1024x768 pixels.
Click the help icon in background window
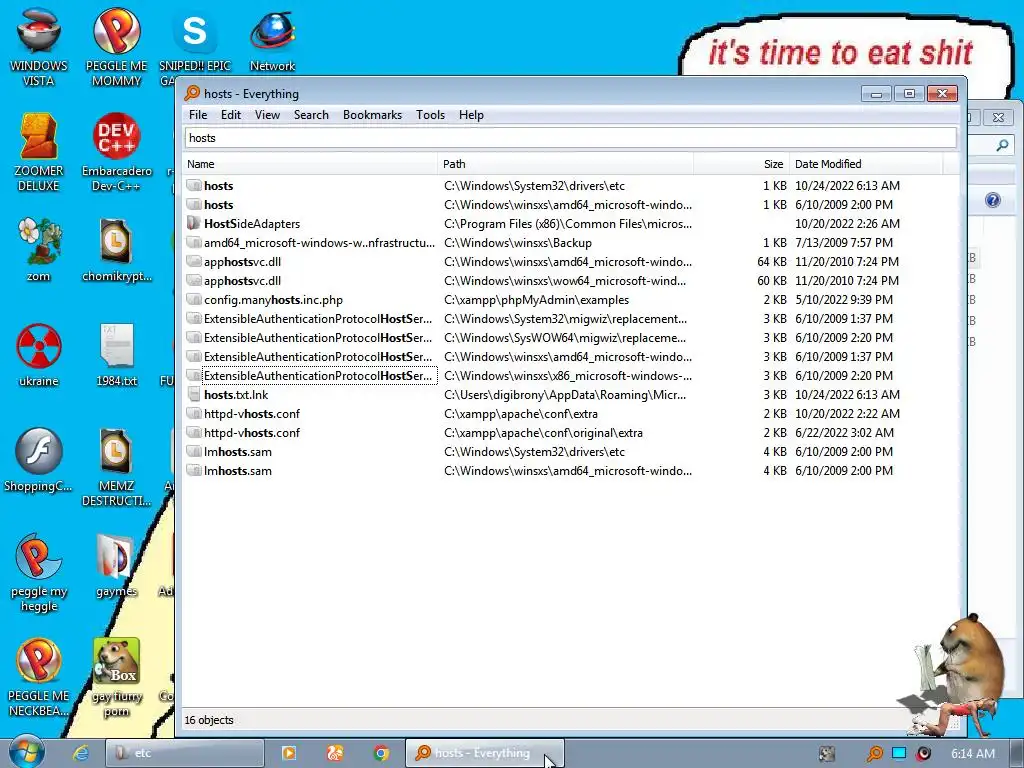click(x=993, y=200)
